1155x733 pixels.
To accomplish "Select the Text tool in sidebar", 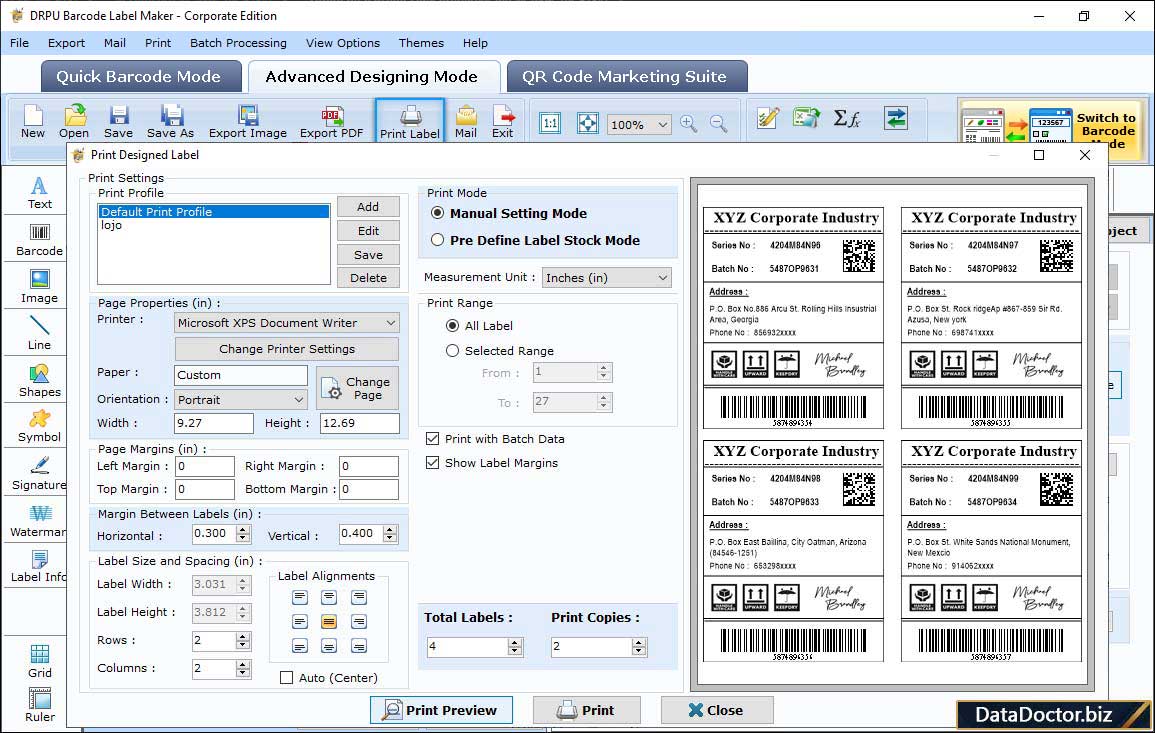I will click(39, 193).
